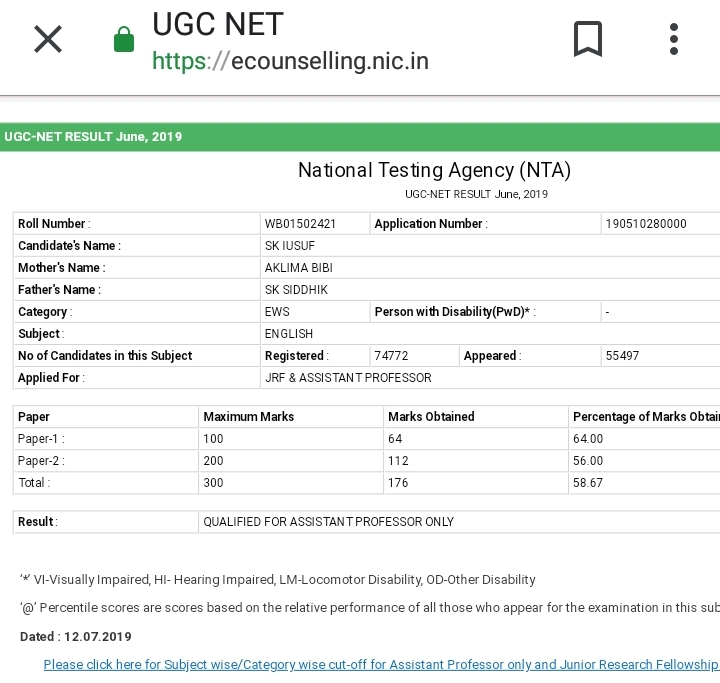
Task: Click the green UGC-NET RESULT June header
Action: pyautogui.click(x=94, y=137)
